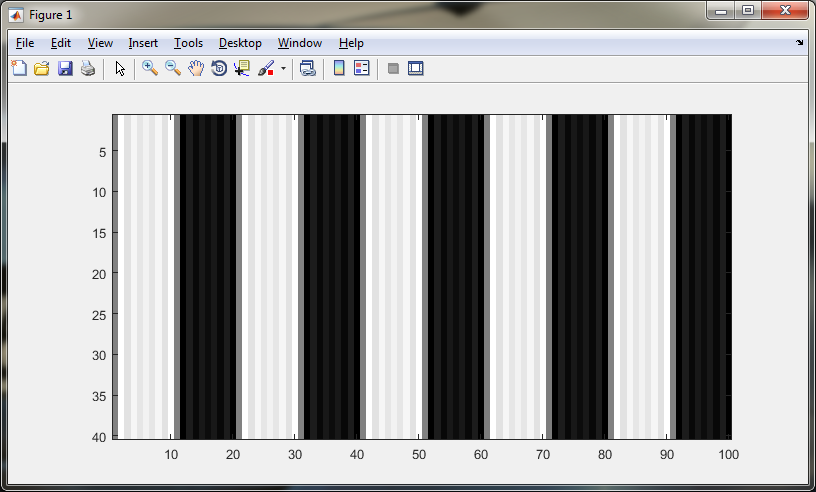Viewport: 816px width, 492px height.
Task: Toggle the Brush data tool
Action: (x=266, y=69)
